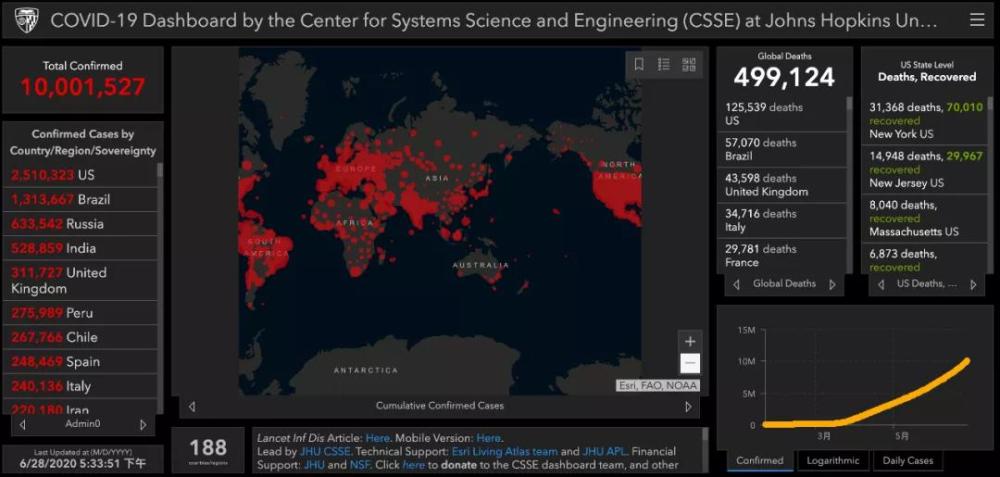Previous arrow next to Global Deaths label

coord(737,284)
